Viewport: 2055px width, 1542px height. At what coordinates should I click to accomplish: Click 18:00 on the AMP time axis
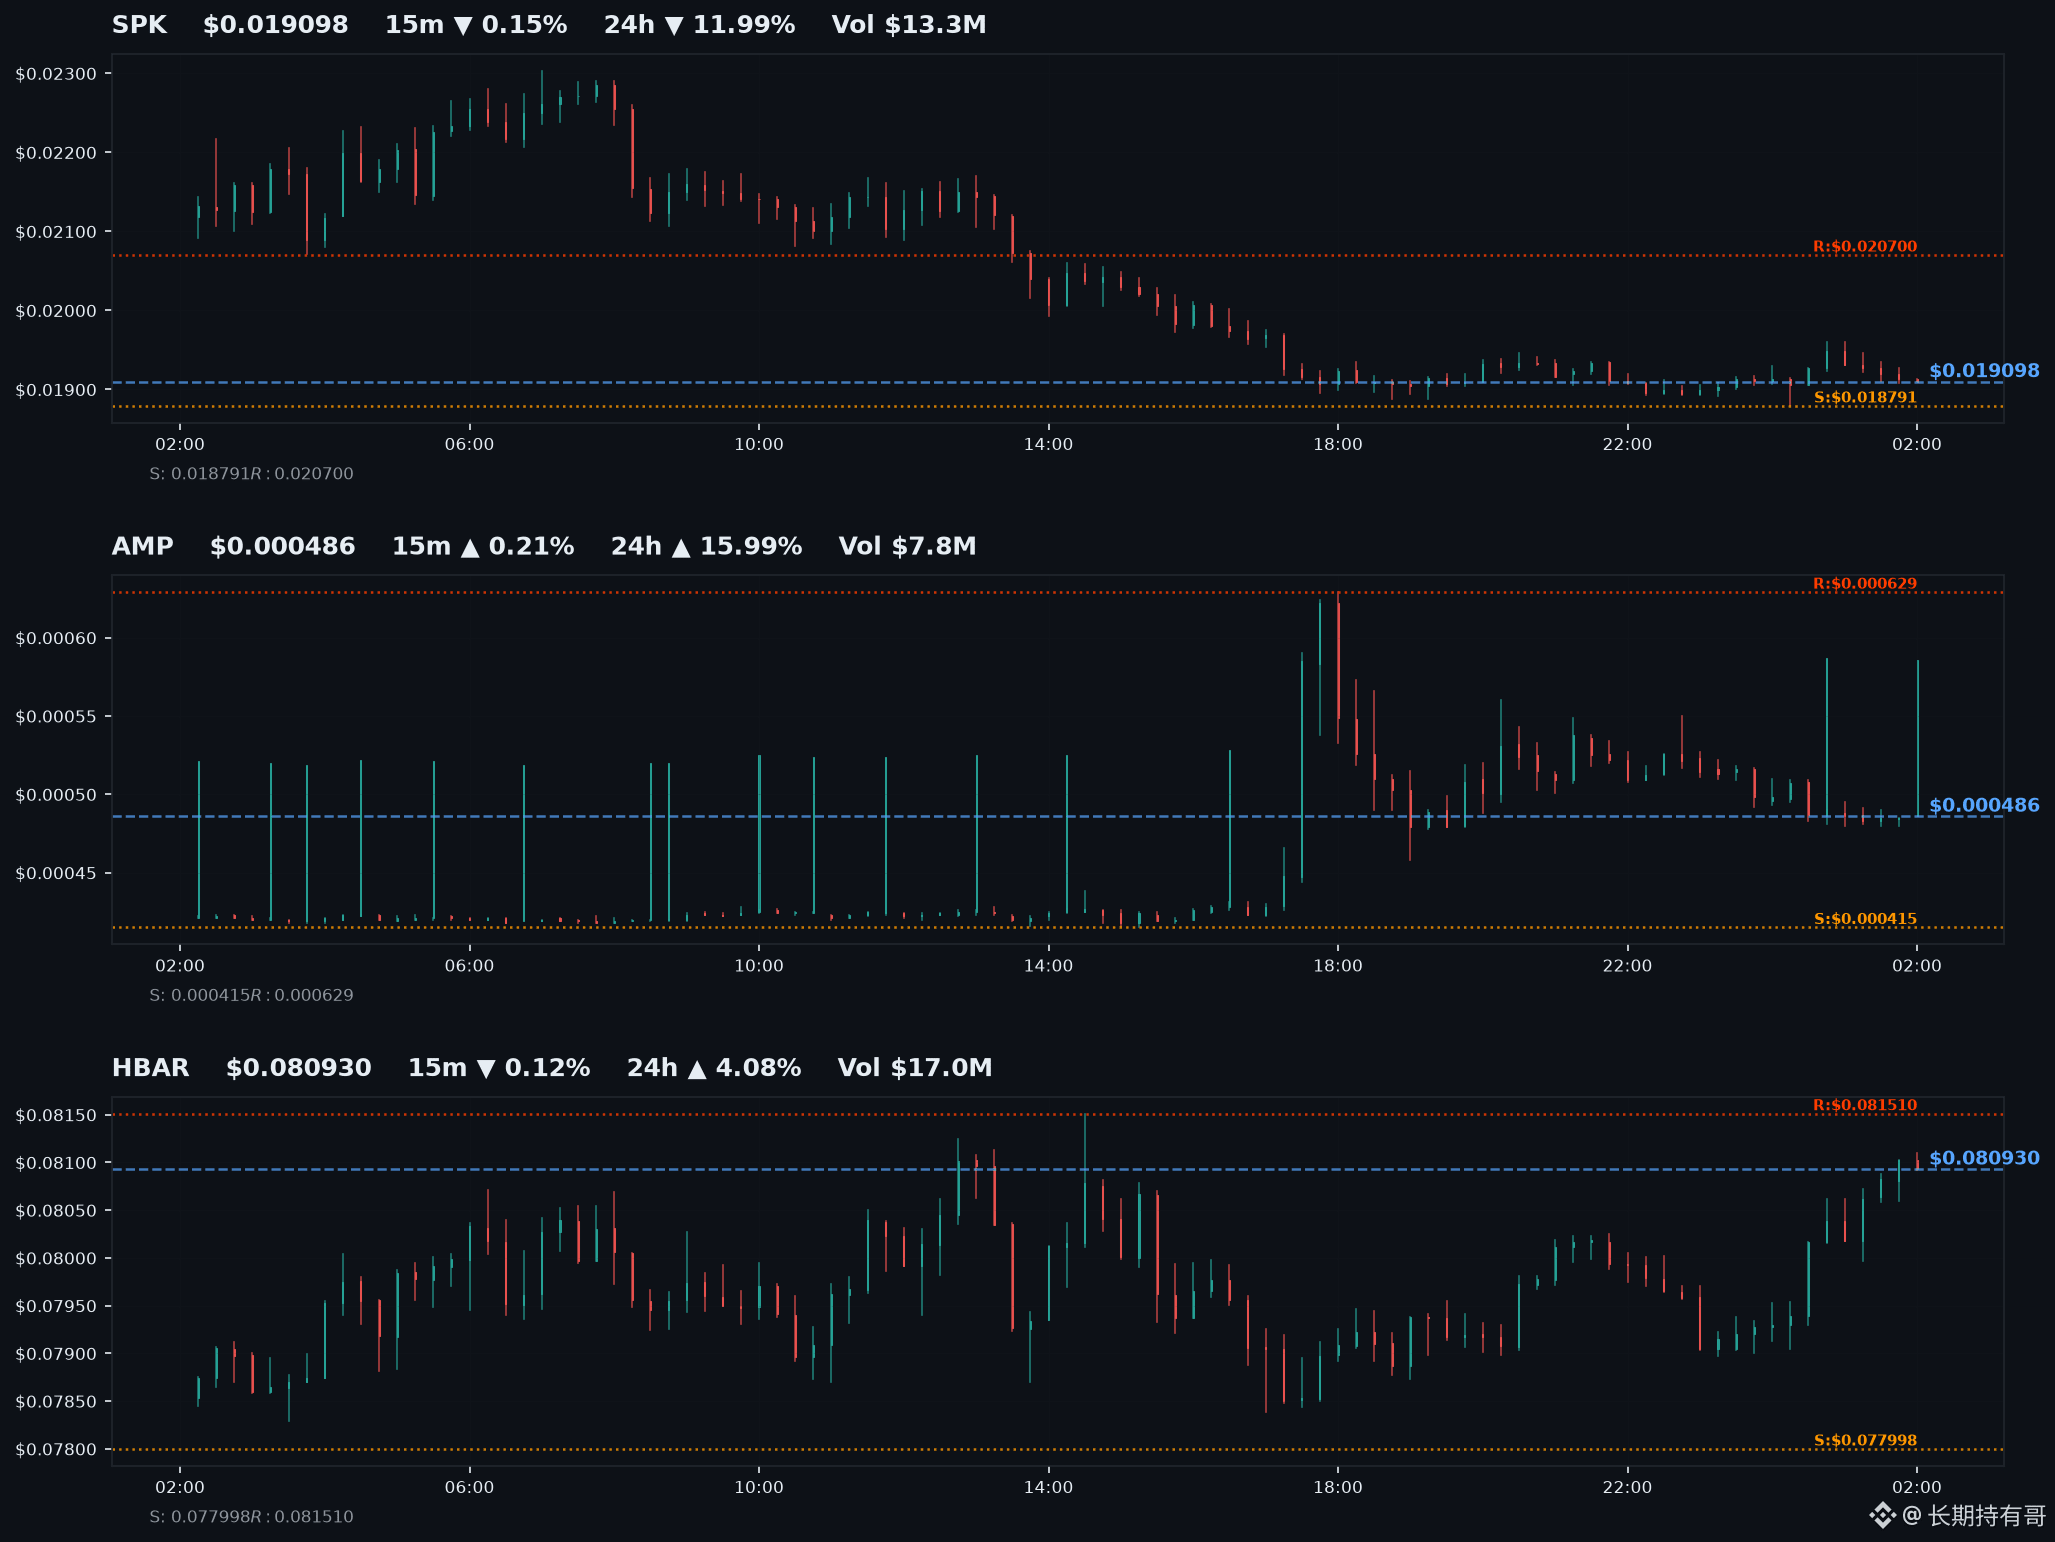click(1338, 966)
